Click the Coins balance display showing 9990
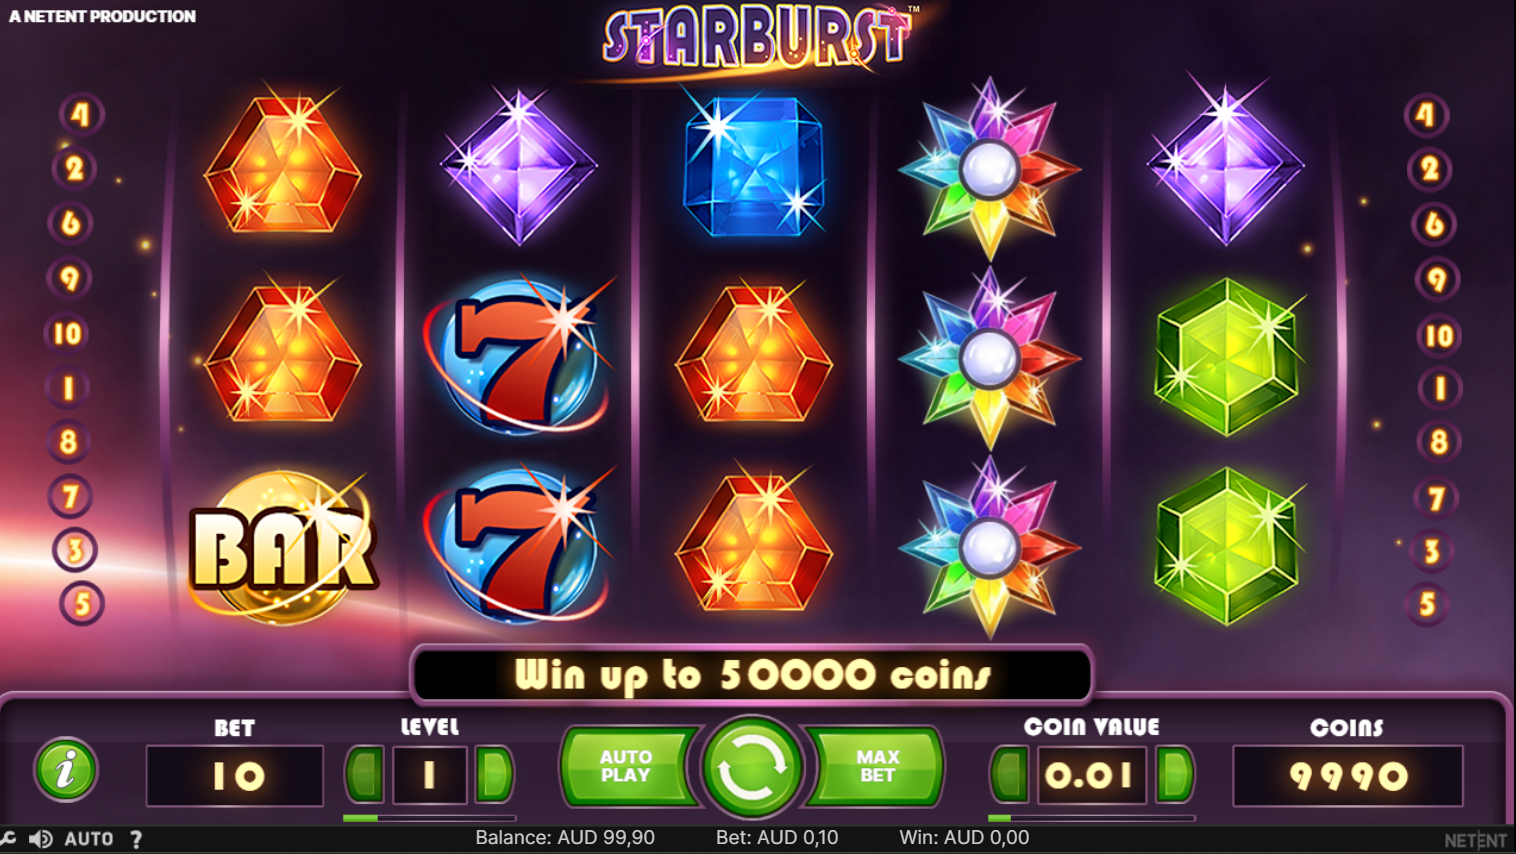1516x854 pixels. 1348,776
